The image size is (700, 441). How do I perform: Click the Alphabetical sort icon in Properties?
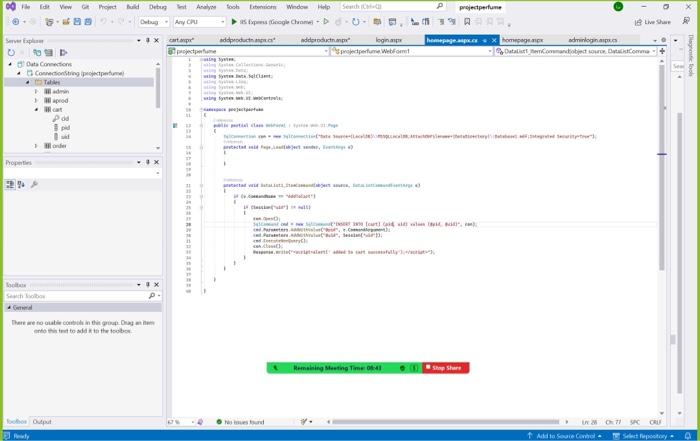tap(21, 184)
